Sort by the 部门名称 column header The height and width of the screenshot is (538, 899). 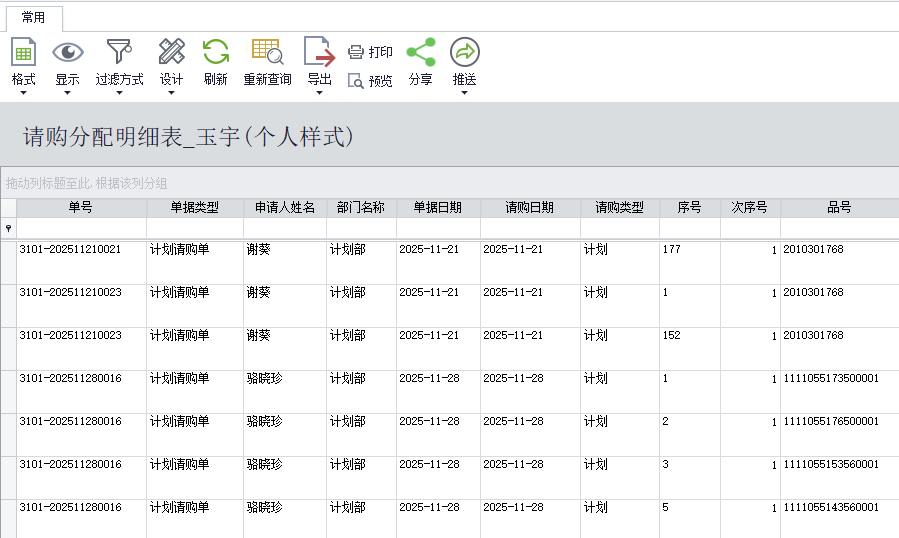click(x=361, y=208)
